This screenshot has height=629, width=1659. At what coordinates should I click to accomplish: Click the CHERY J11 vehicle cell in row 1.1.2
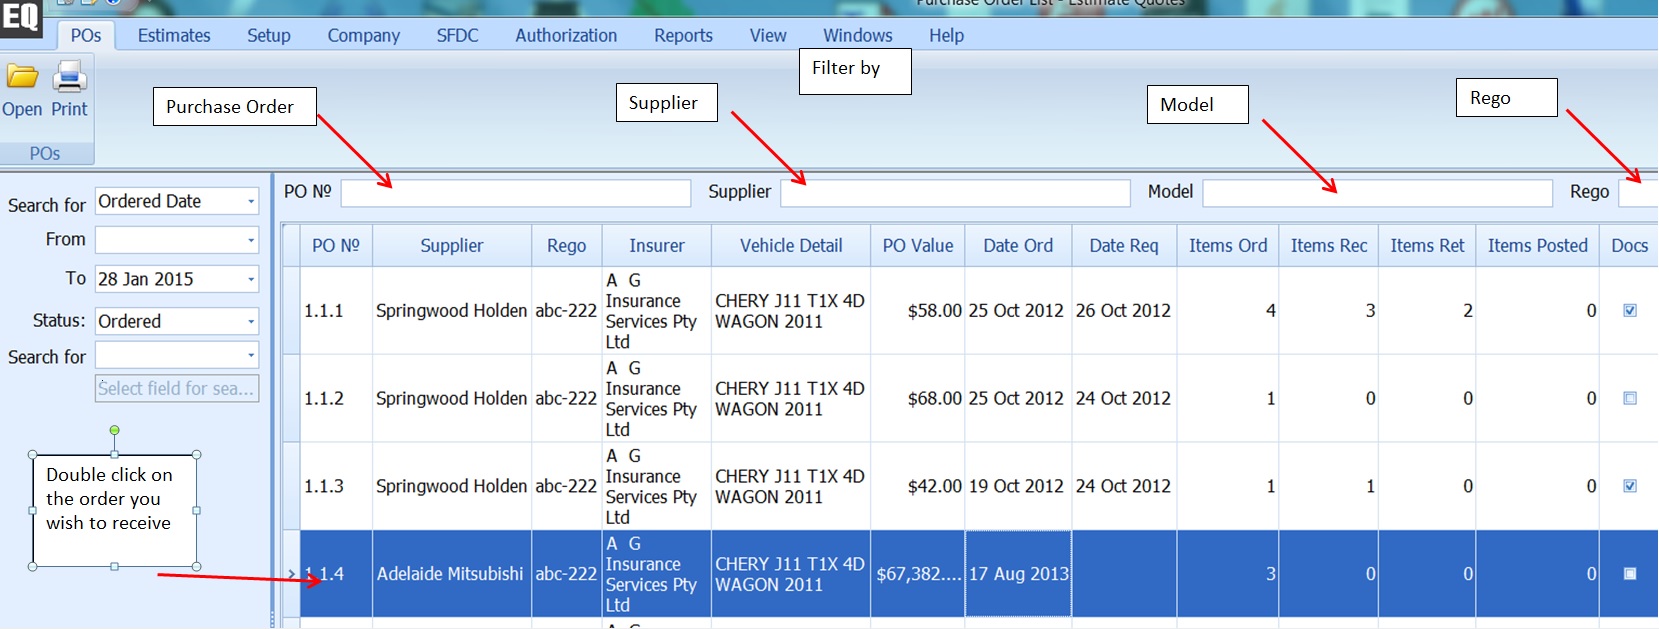click(791, 399)
